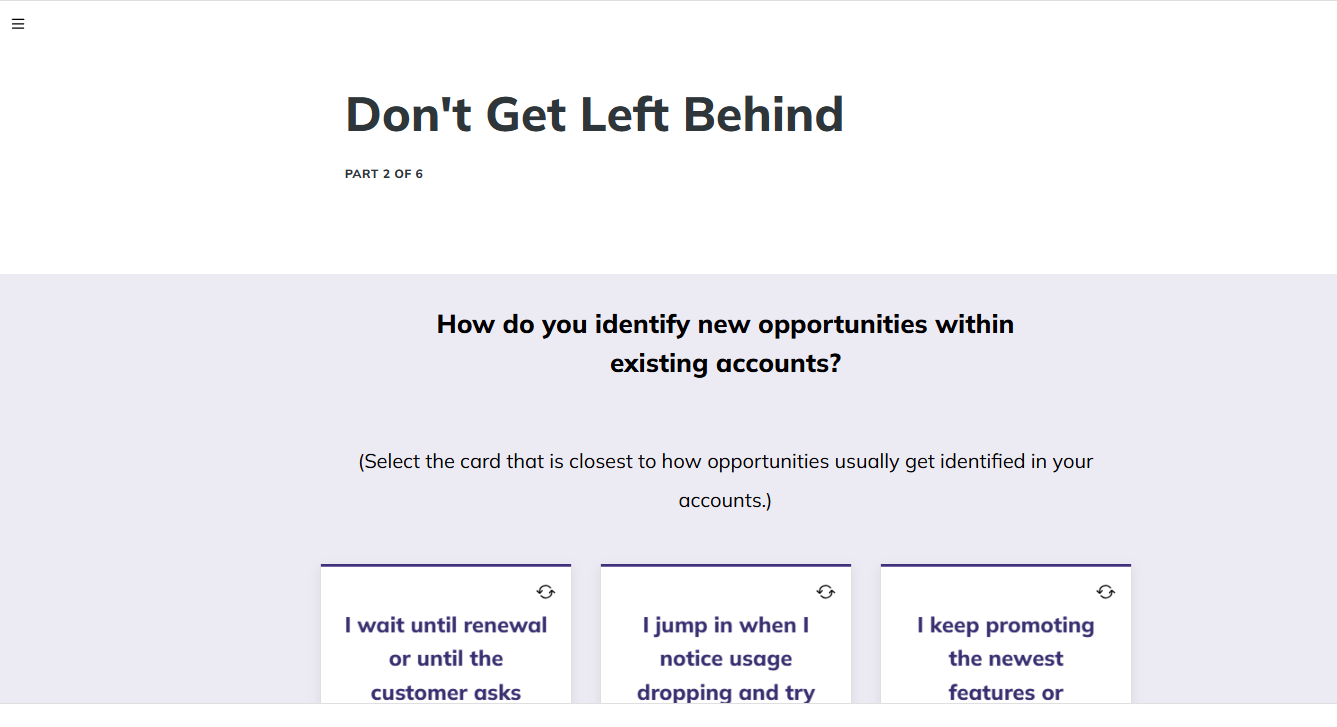Viewport: 1337px width, 727px height.
Task: Flip the "I wait until renewal" card icon
Action: (x=545, y=592)
